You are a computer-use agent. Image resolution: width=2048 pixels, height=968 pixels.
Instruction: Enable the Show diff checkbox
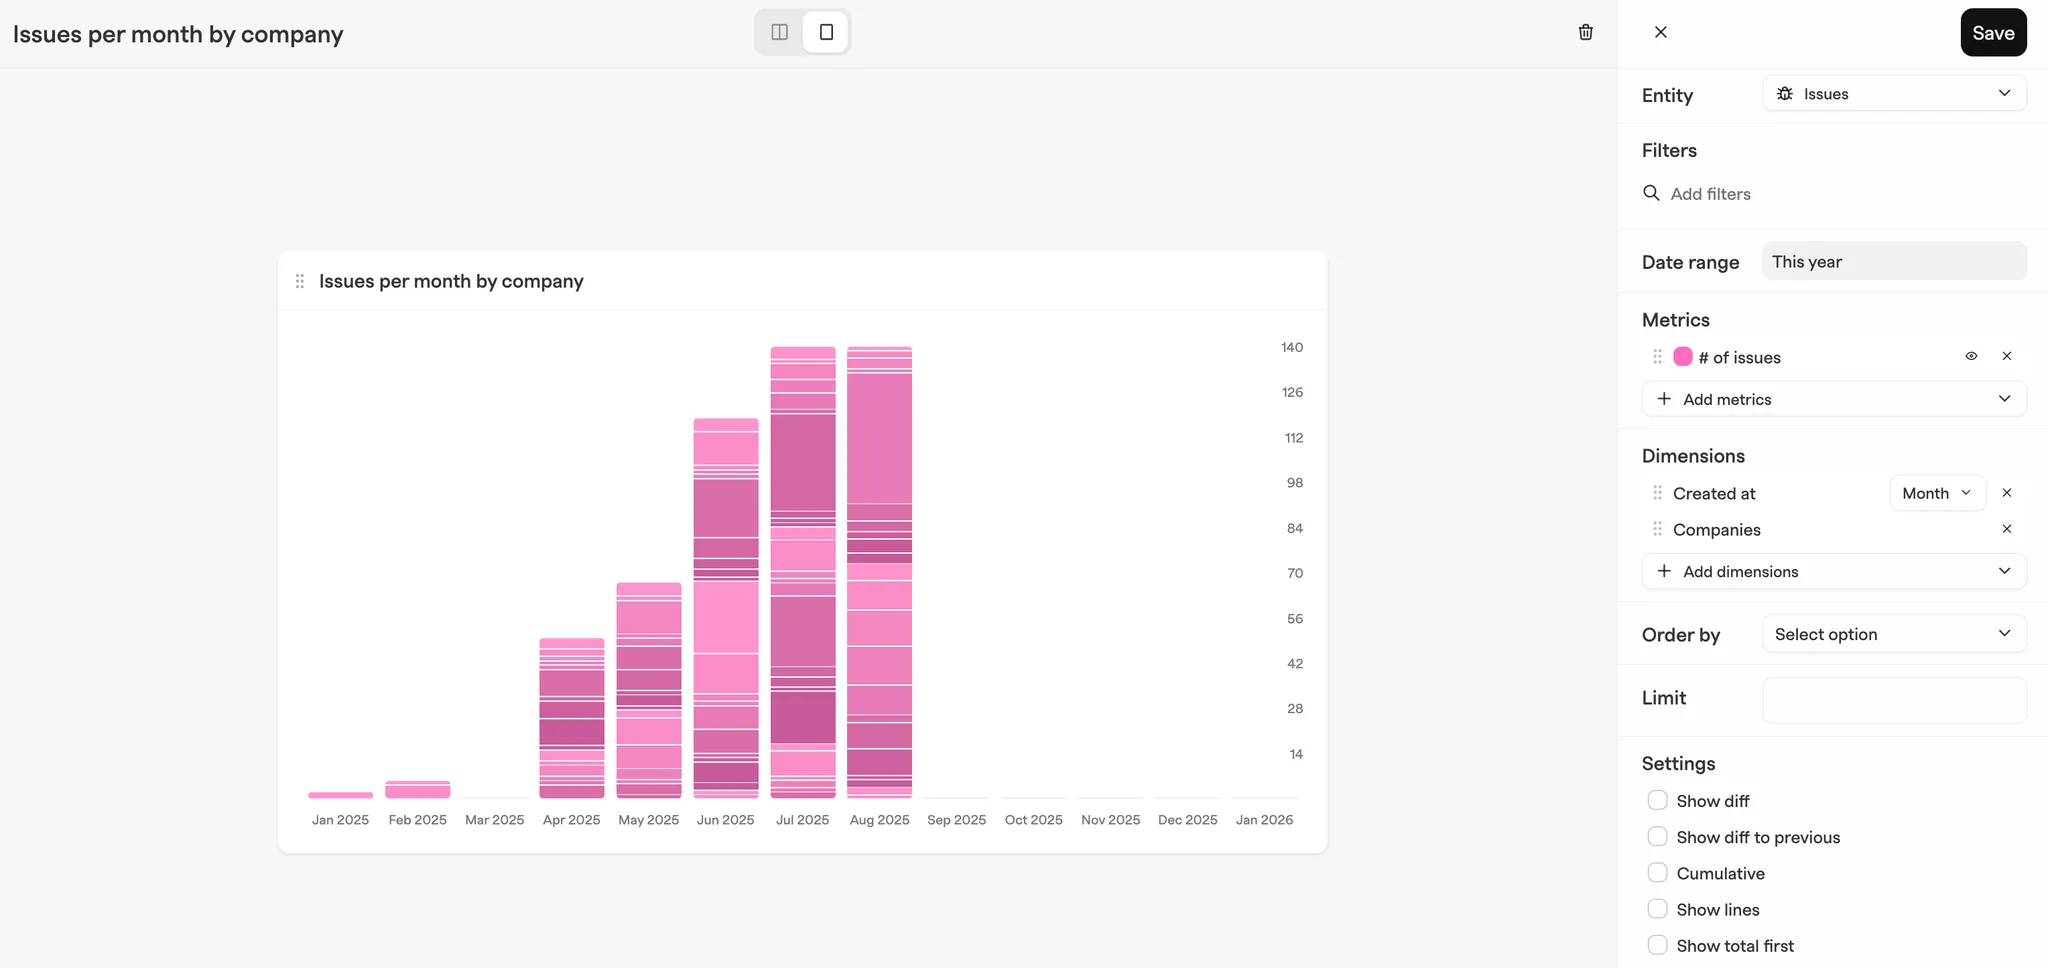[x=1657, y=800]
